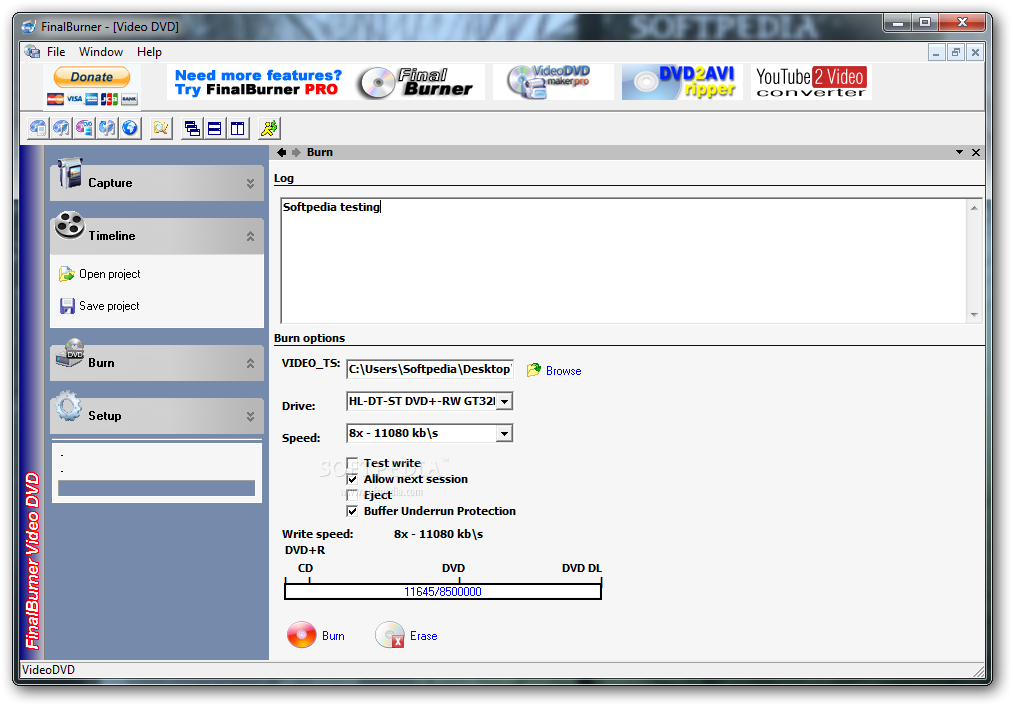The height and width of the screenshot is (706, 1013).
Task: Enable the Test write checkbox
Action: 352,463
